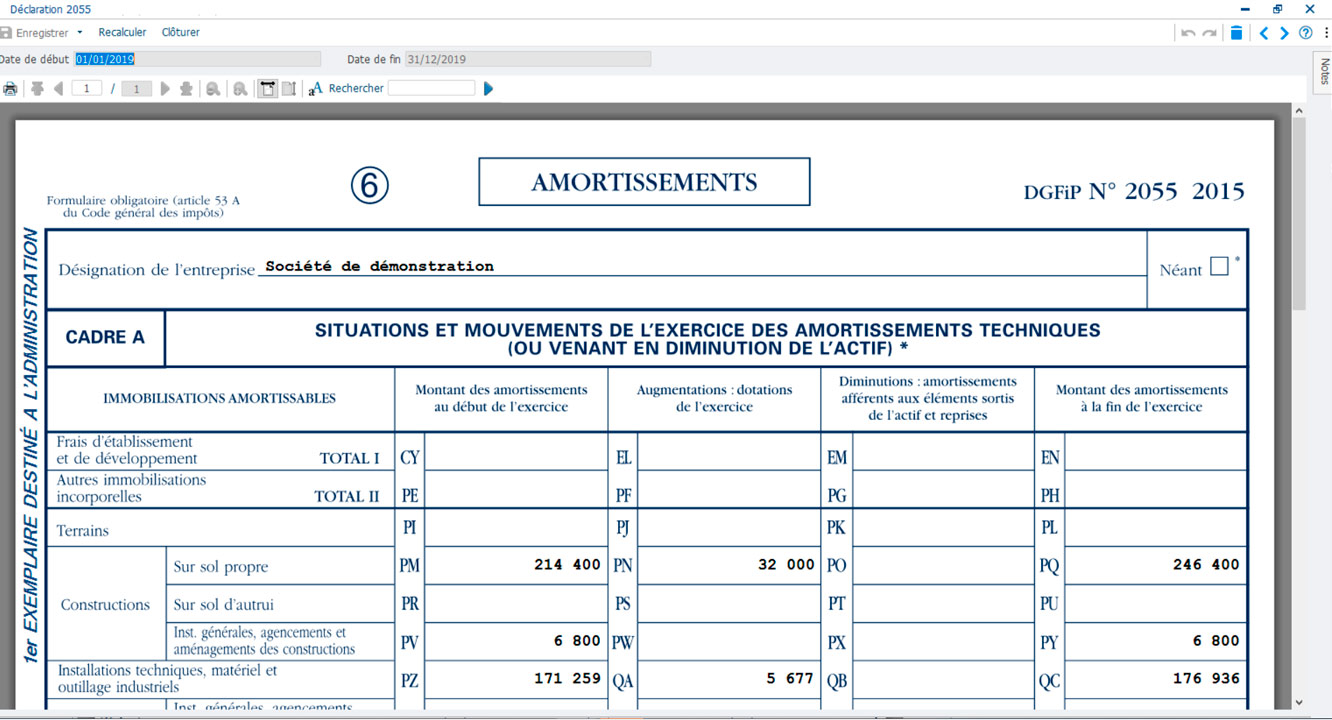Click the Recalculer button
The height and width of the screenshot is (720, 1332).
122,33
